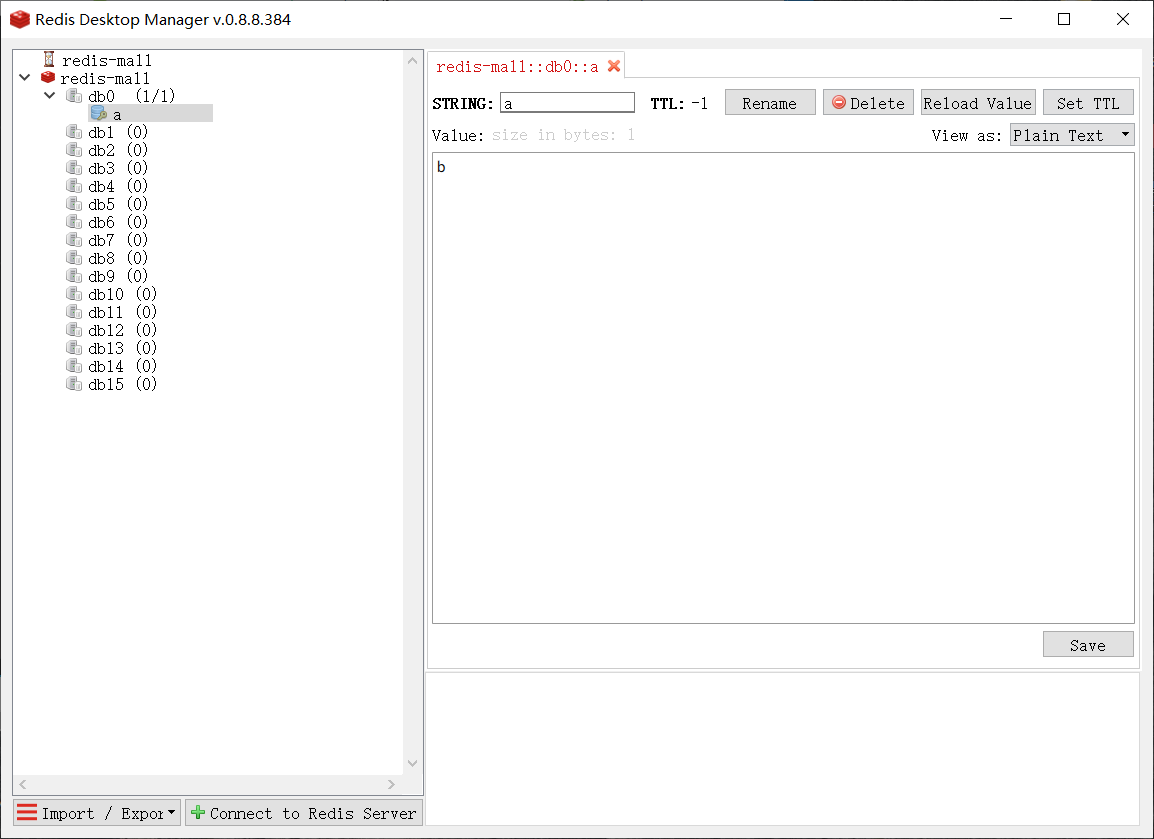This screenshot has width=1154, height=839.
Task: Click into the value text area containing b
Action: tap(783, 388)
